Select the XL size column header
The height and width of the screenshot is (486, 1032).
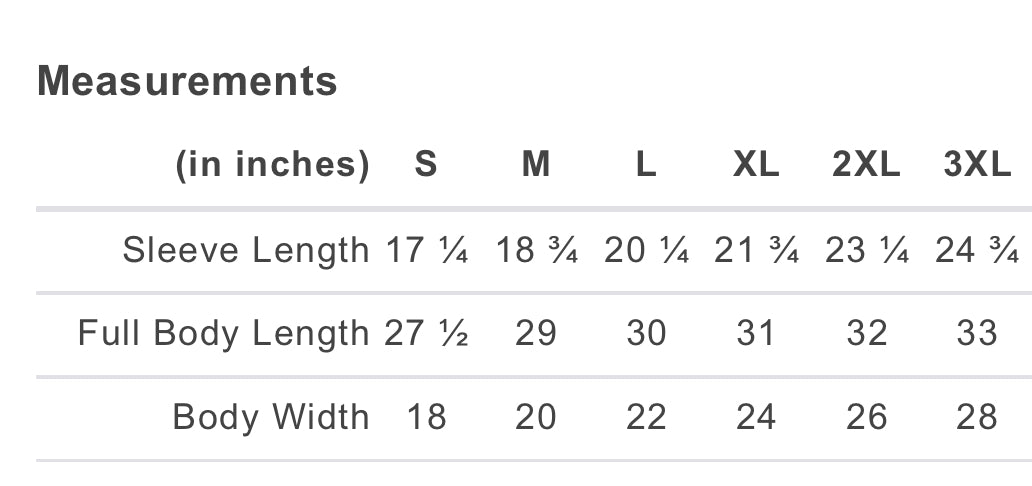pos(756,164)
